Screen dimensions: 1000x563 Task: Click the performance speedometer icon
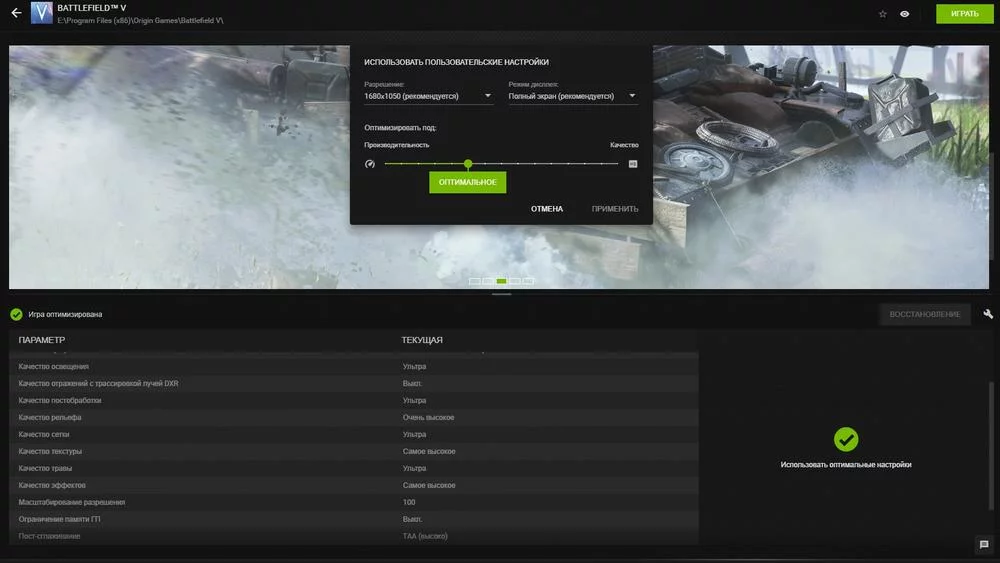click(370, 164)
